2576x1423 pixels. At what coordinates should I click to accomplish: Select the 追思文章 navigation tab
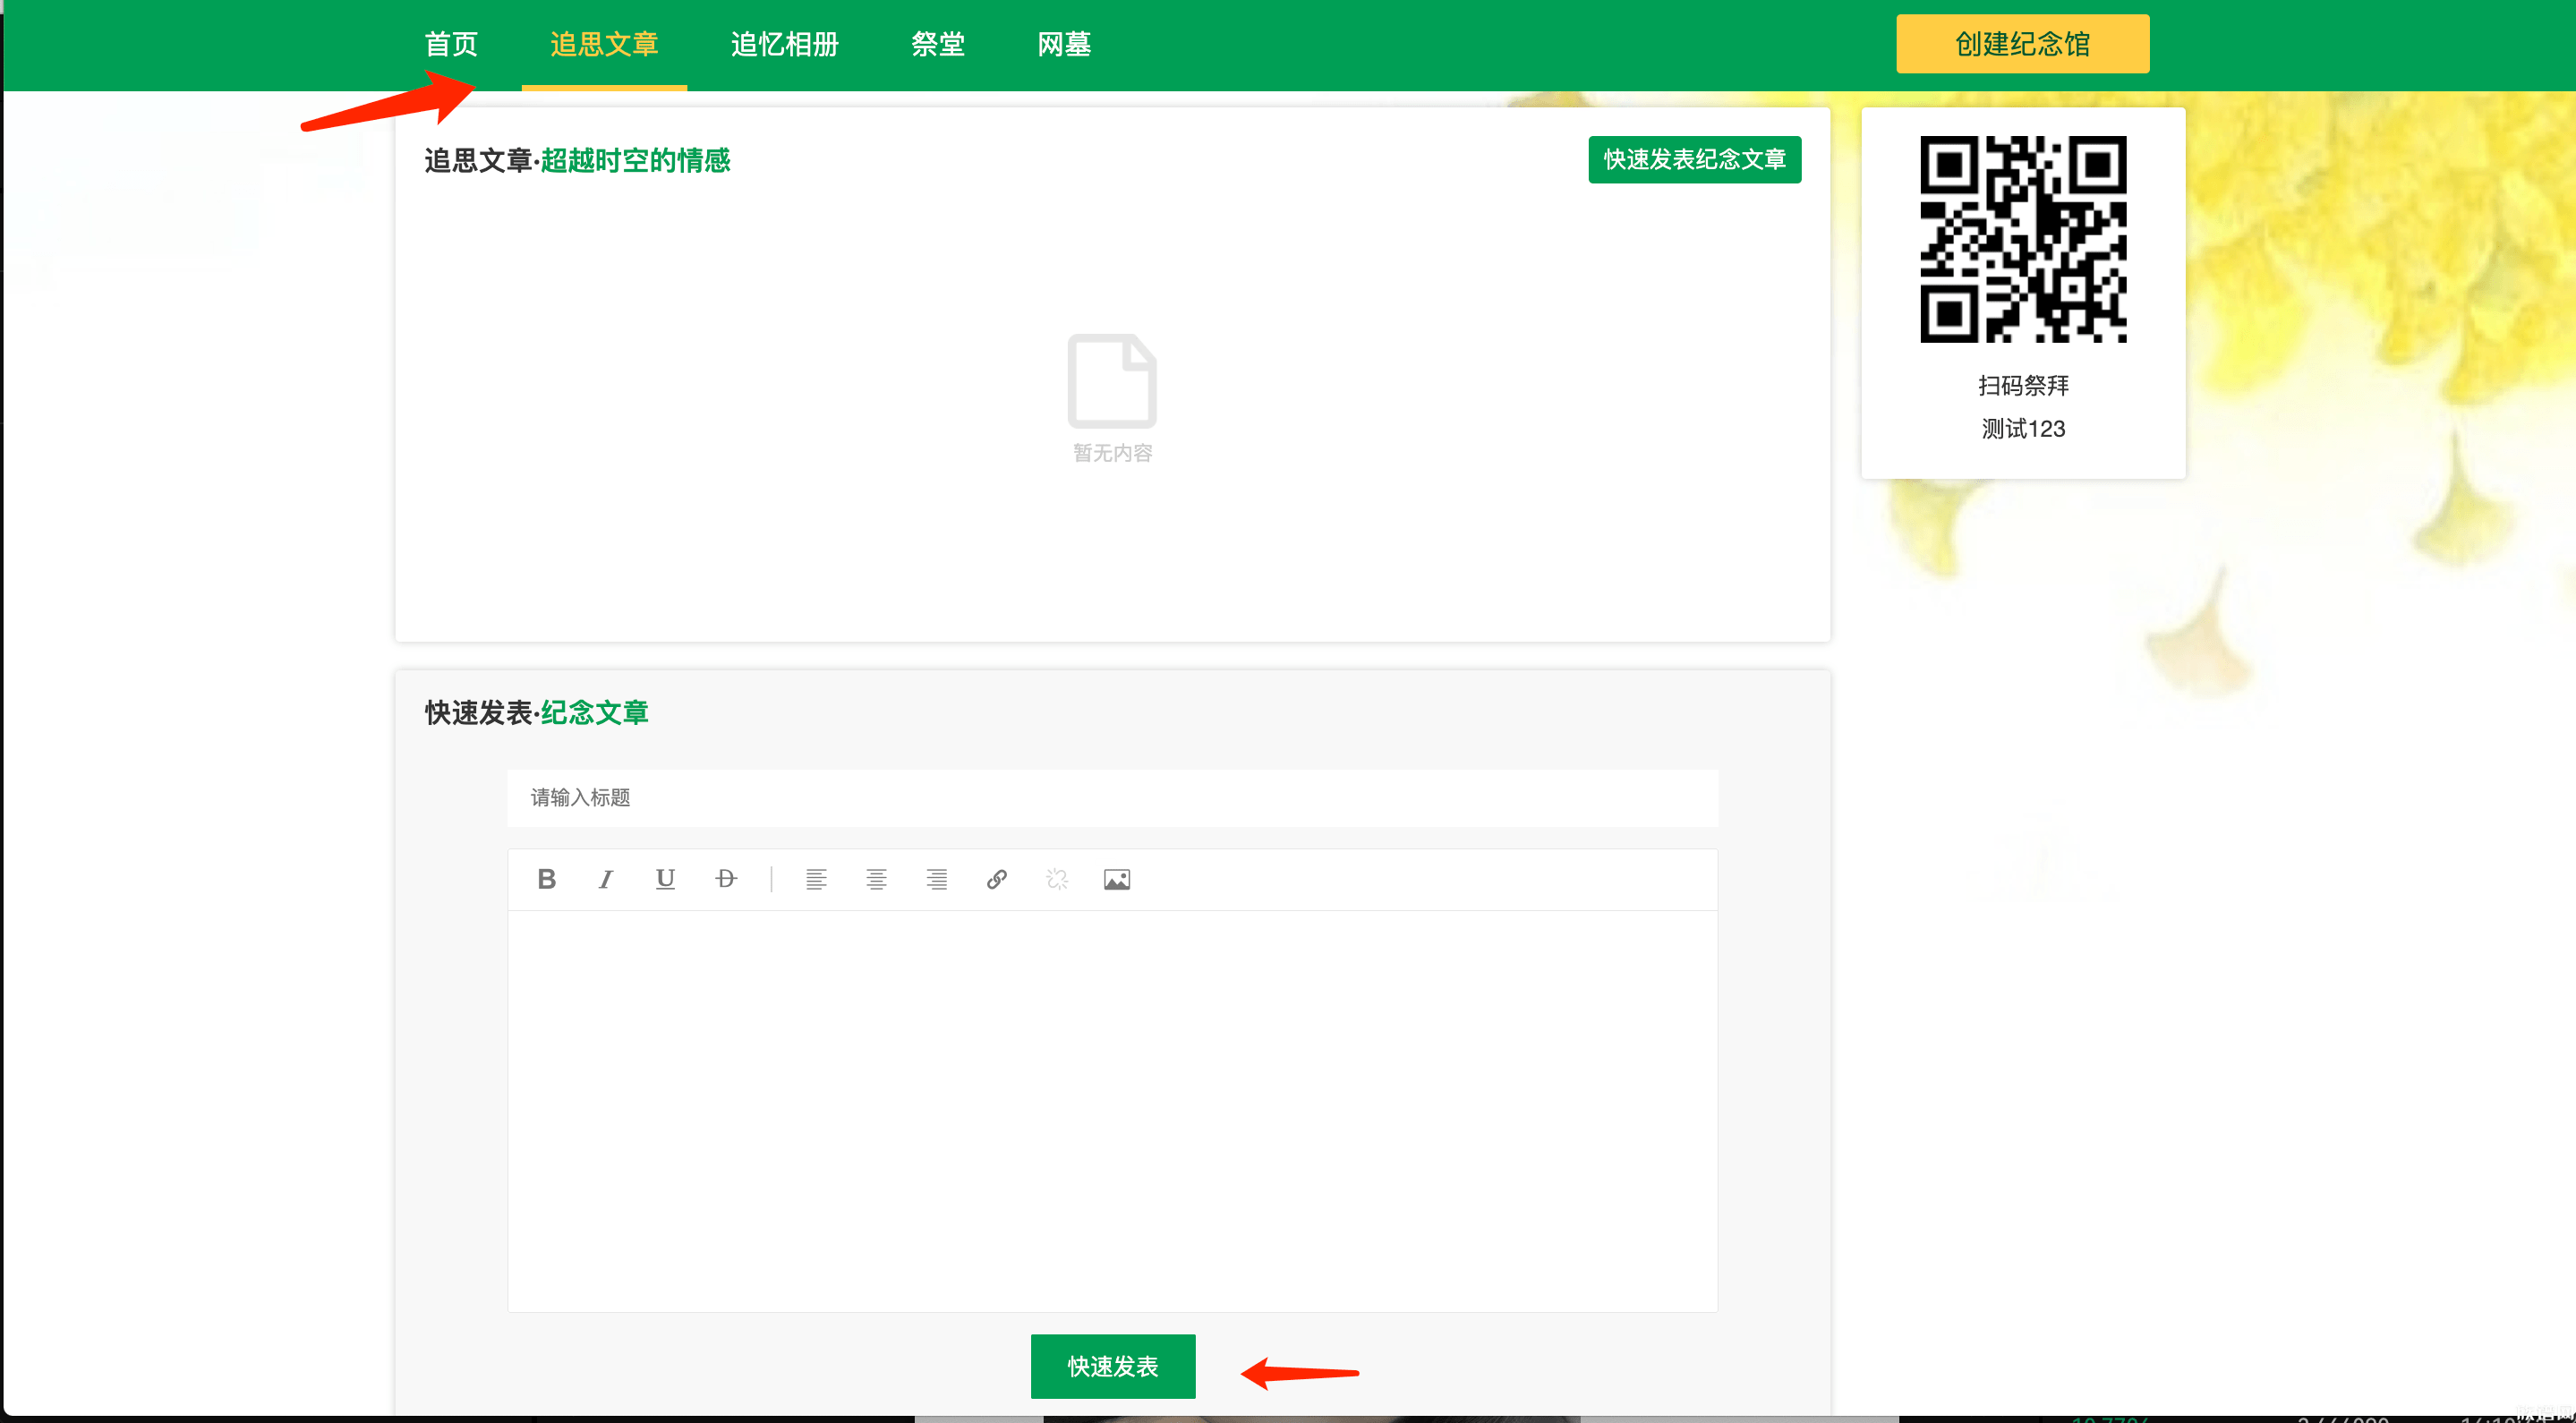(604, 44)
